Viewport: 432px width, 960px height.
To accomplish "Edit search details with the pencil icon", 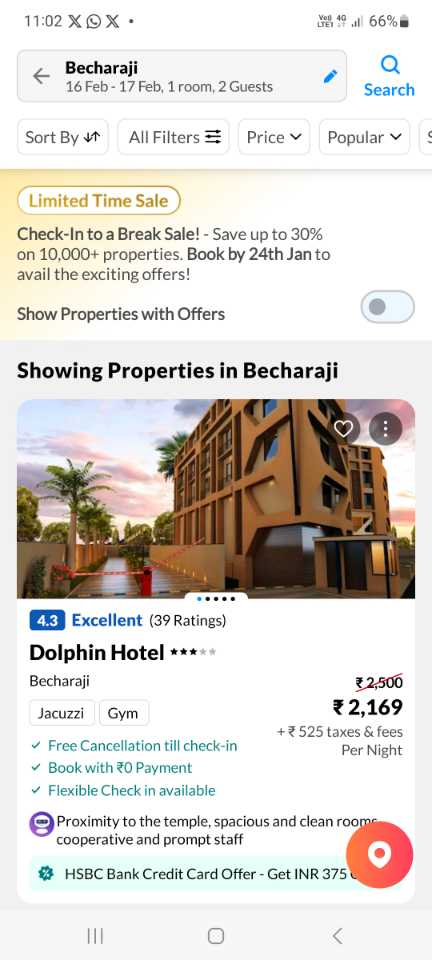I will [x=330, y=76].
